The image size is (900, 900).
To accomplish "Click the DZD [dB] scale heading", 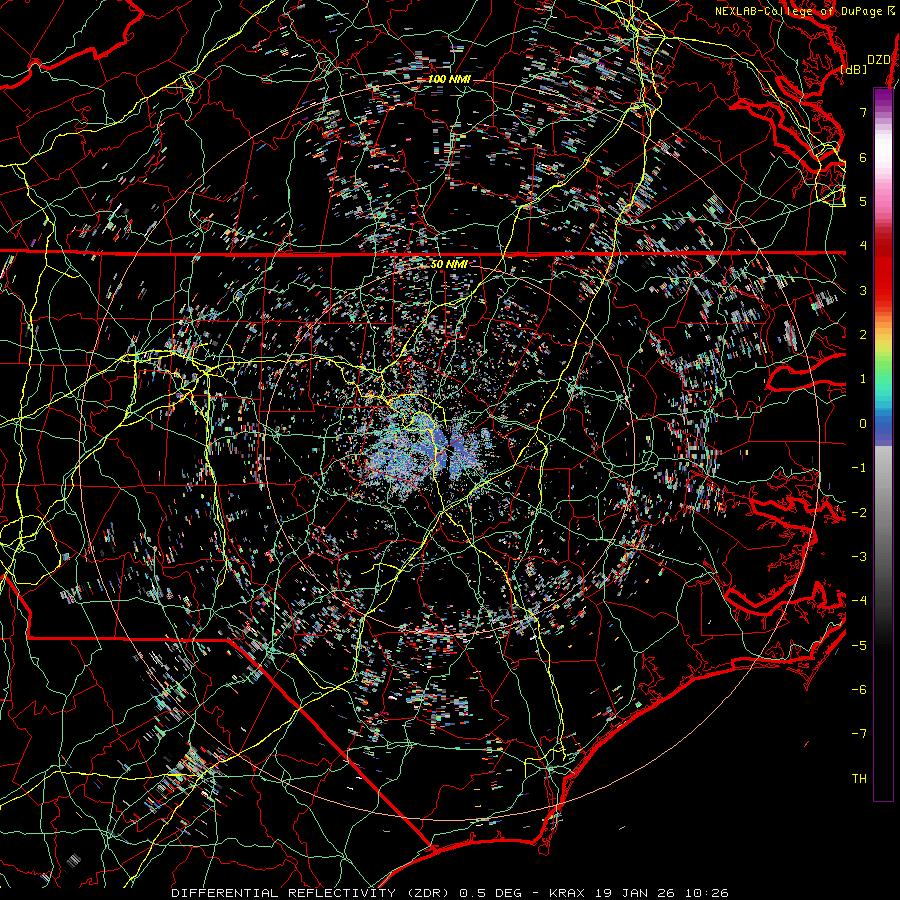I will (866, 64).
